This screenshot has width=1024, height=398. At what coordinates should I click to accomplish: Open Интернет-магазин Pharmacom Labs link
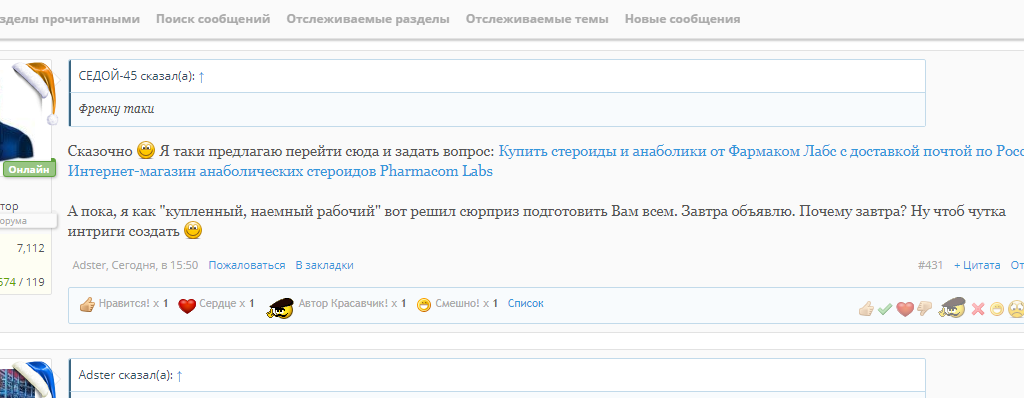tap(280, 172)
